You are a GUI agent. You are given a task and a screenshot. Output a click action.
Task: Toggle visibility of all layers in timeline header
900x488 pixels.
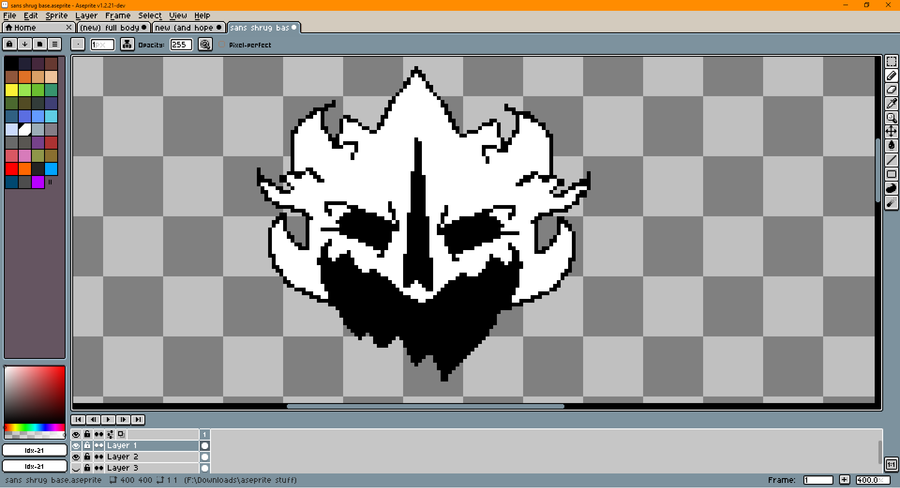76,435
